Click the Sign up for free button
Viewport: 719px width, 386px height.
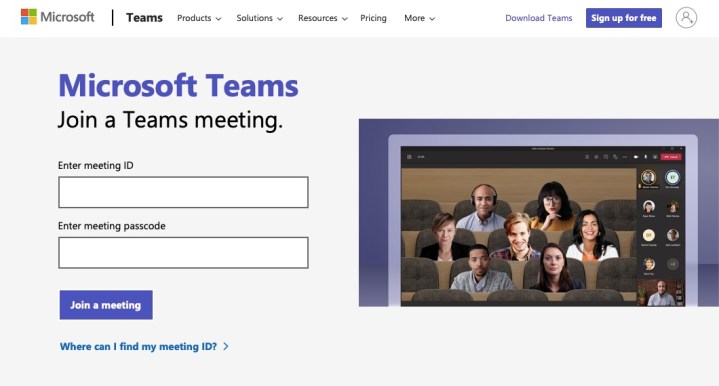coord(624,18)
